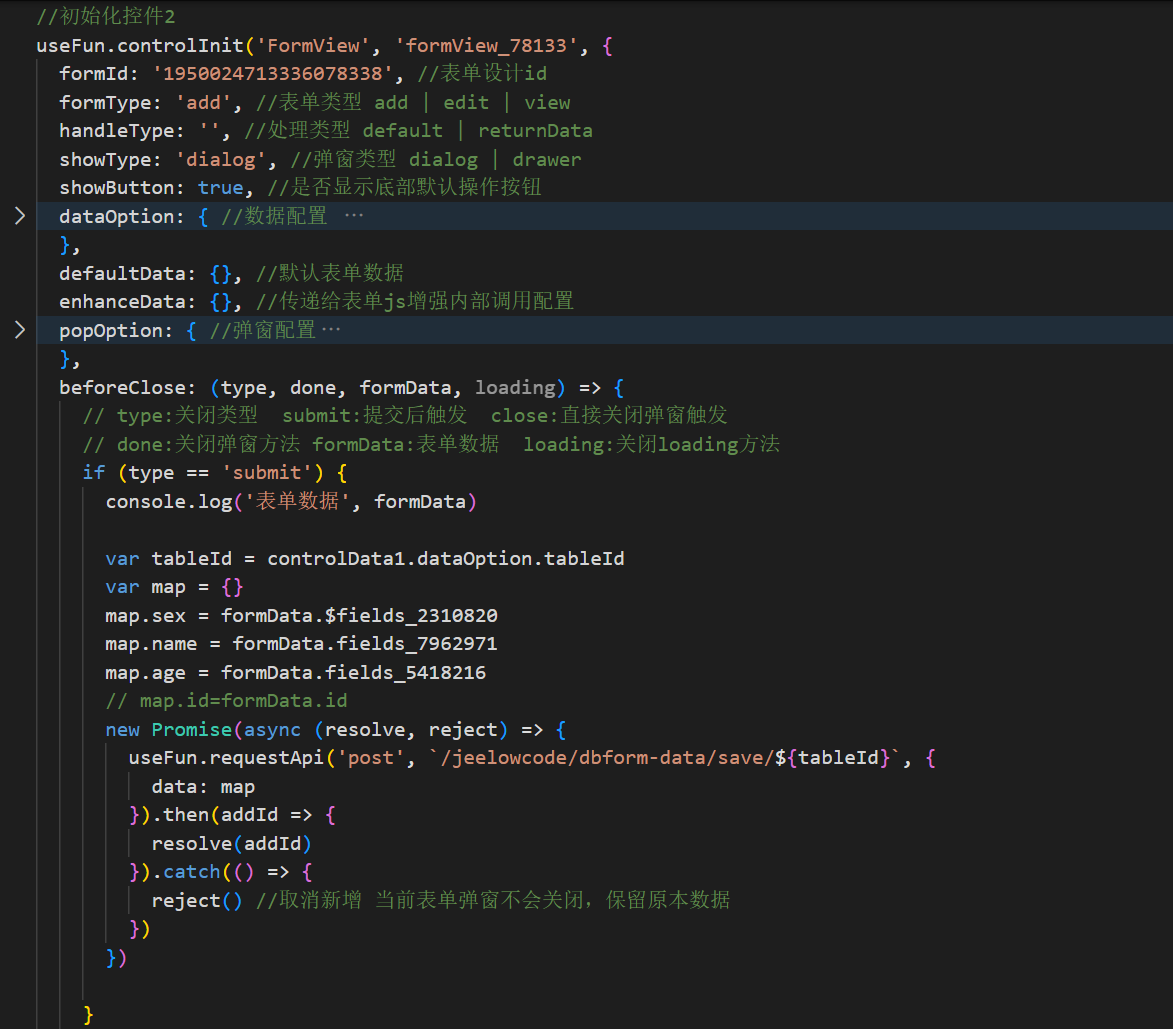This screenshot has height=1029, width=1173.
Task: Click the defaultData property name
Action: (x=122, y=273)
